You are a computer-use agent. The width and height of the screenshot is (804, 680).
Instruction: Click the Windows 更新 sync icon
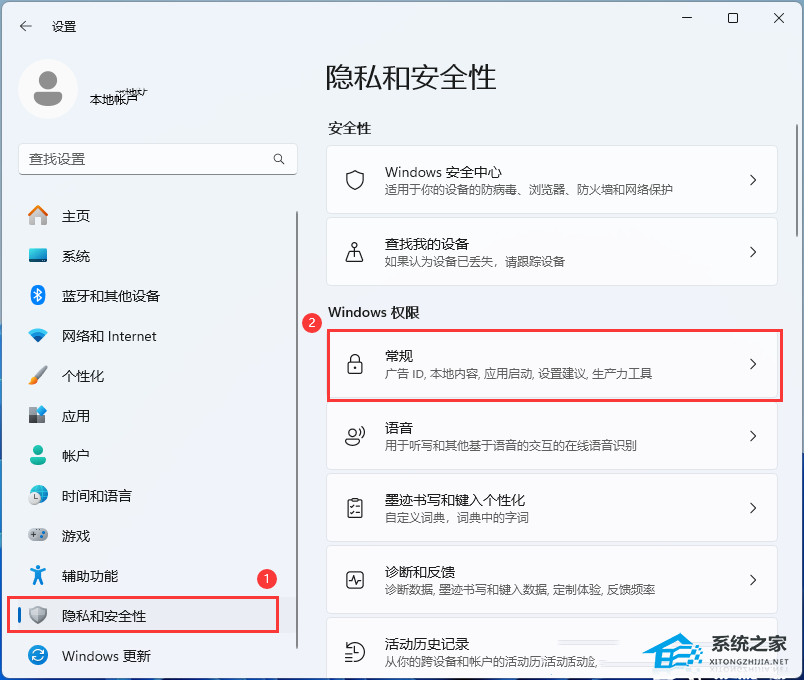point(38,655)
